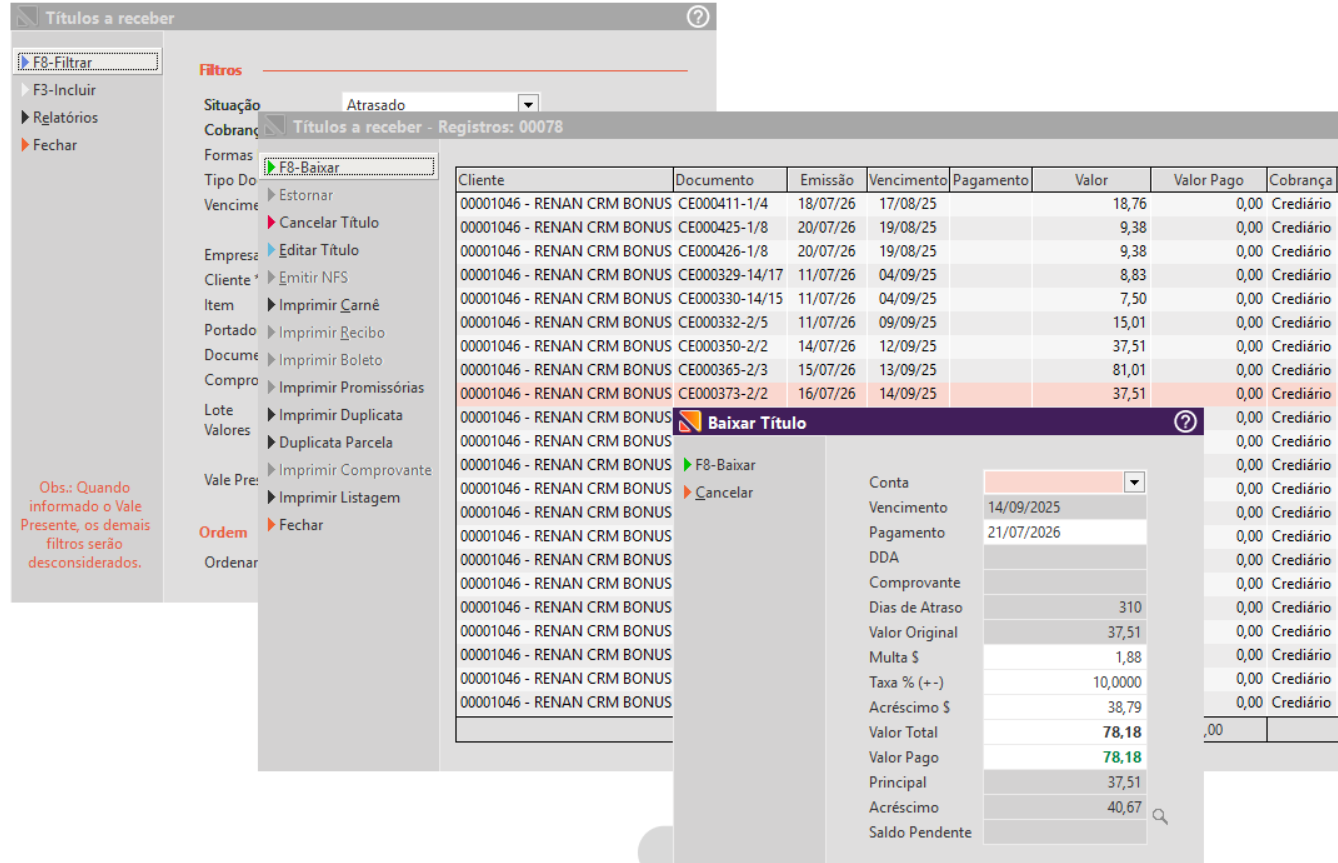Click Fechar in the back filter window
Image resolution: width=1338 pixels, height=863 pixels.
pos(54,145)
